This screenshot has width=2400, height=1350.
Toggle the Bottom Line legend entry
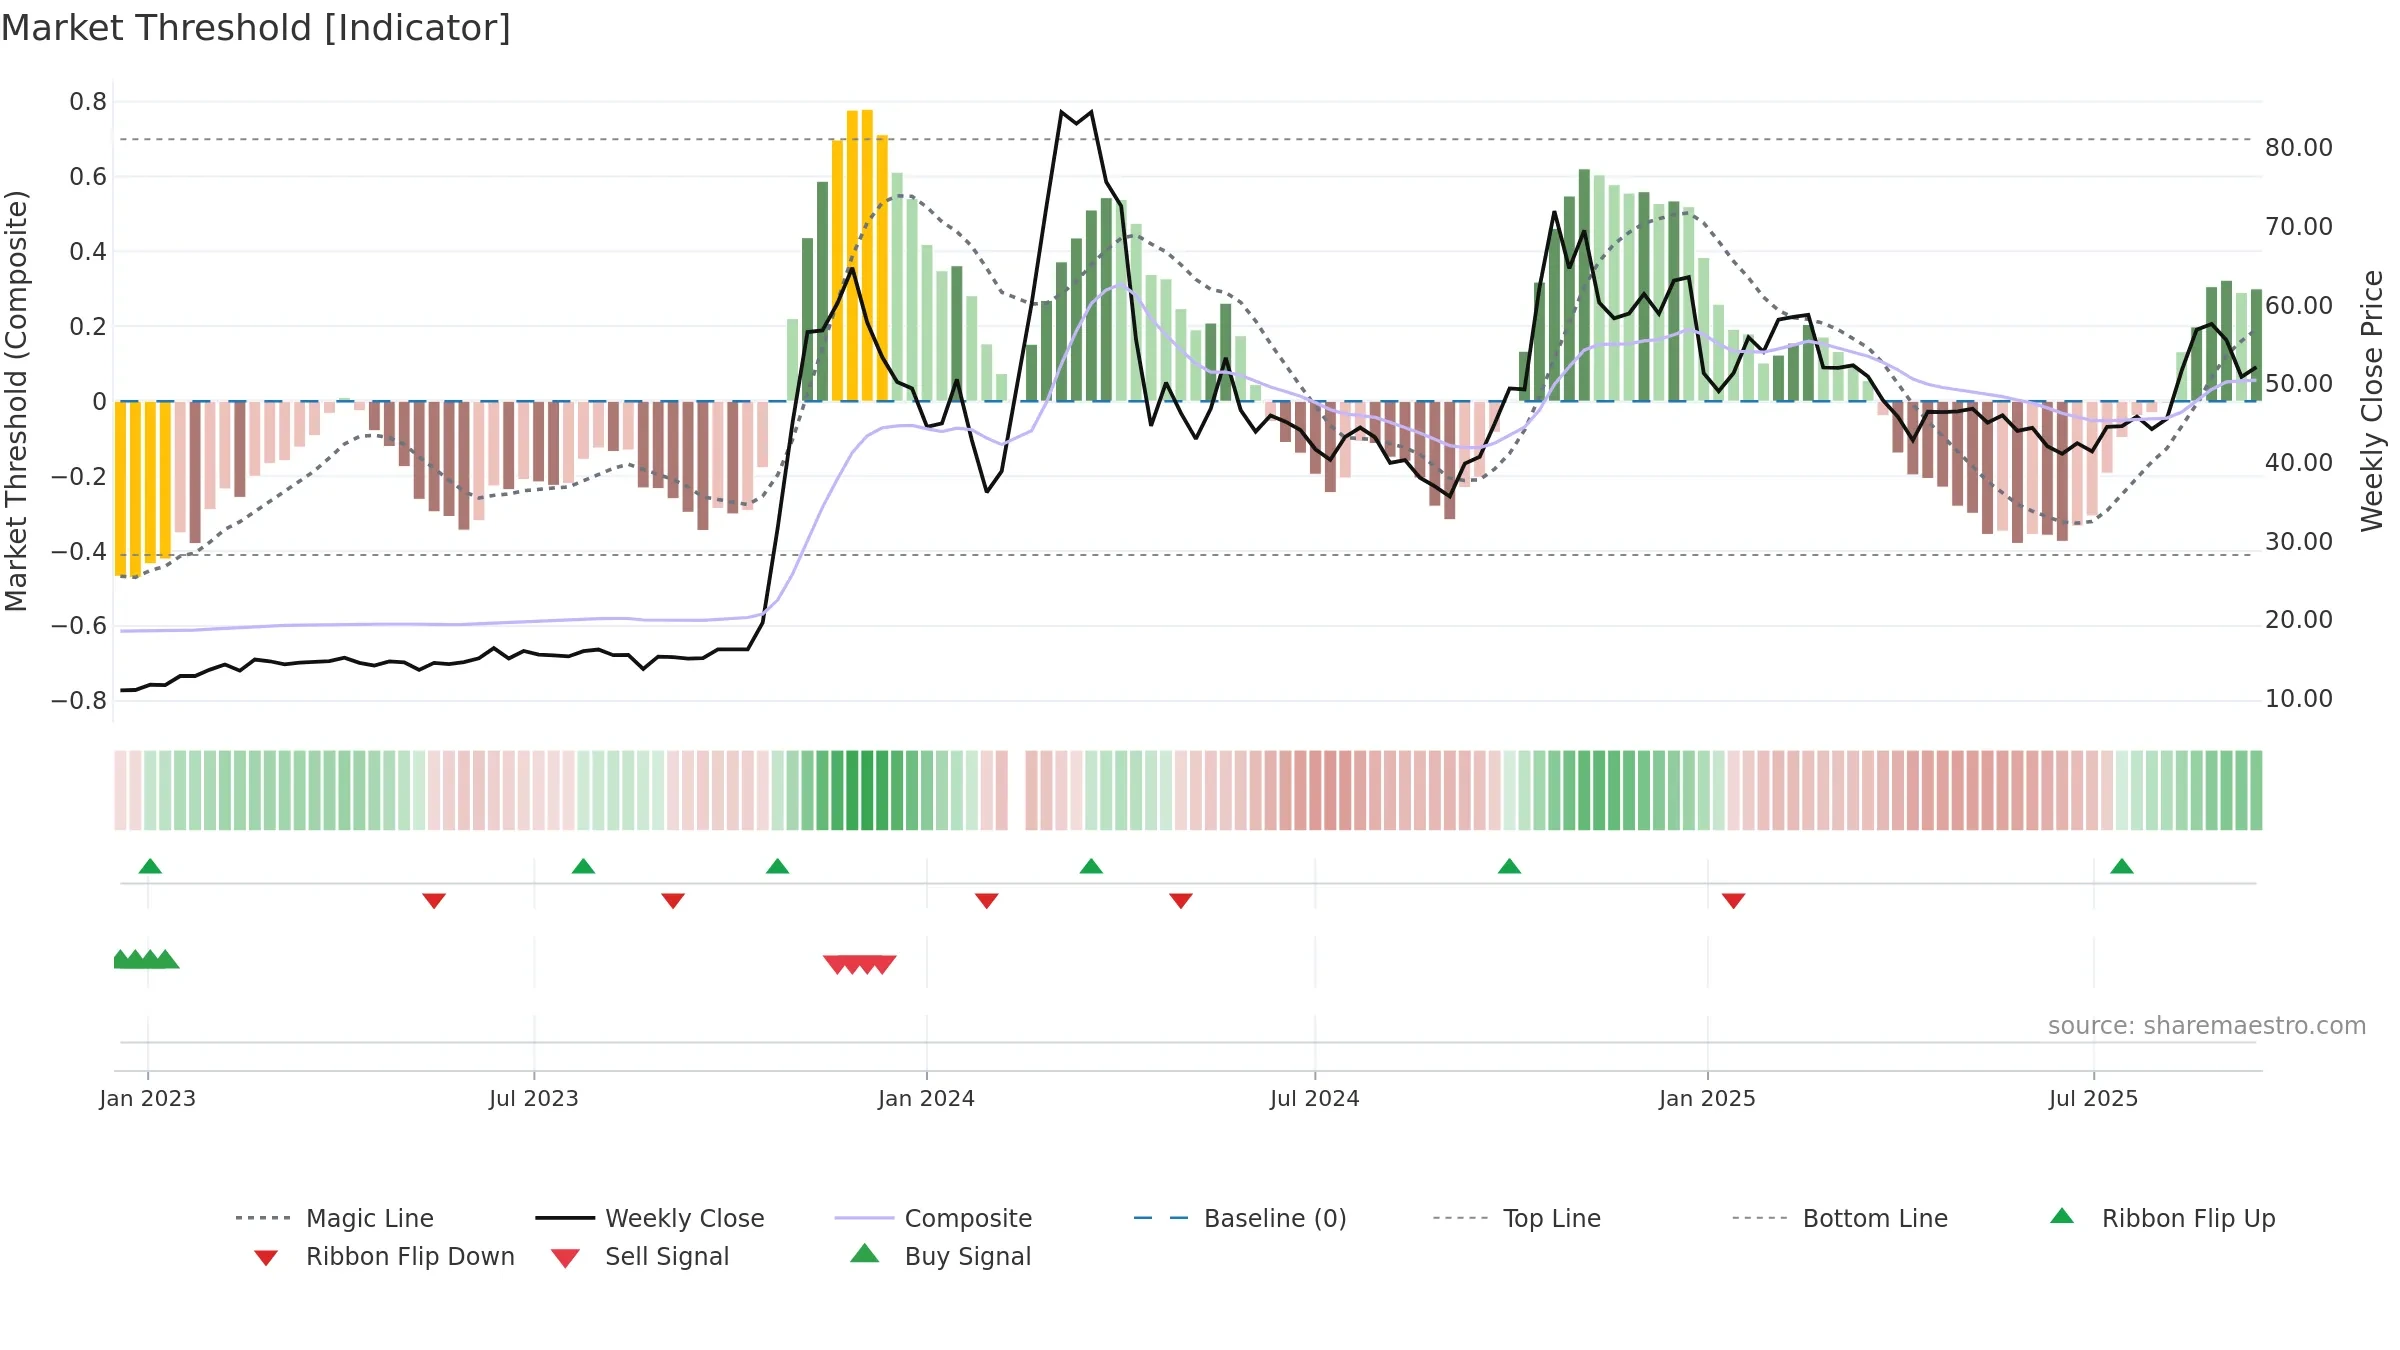pos(1840,1218)
